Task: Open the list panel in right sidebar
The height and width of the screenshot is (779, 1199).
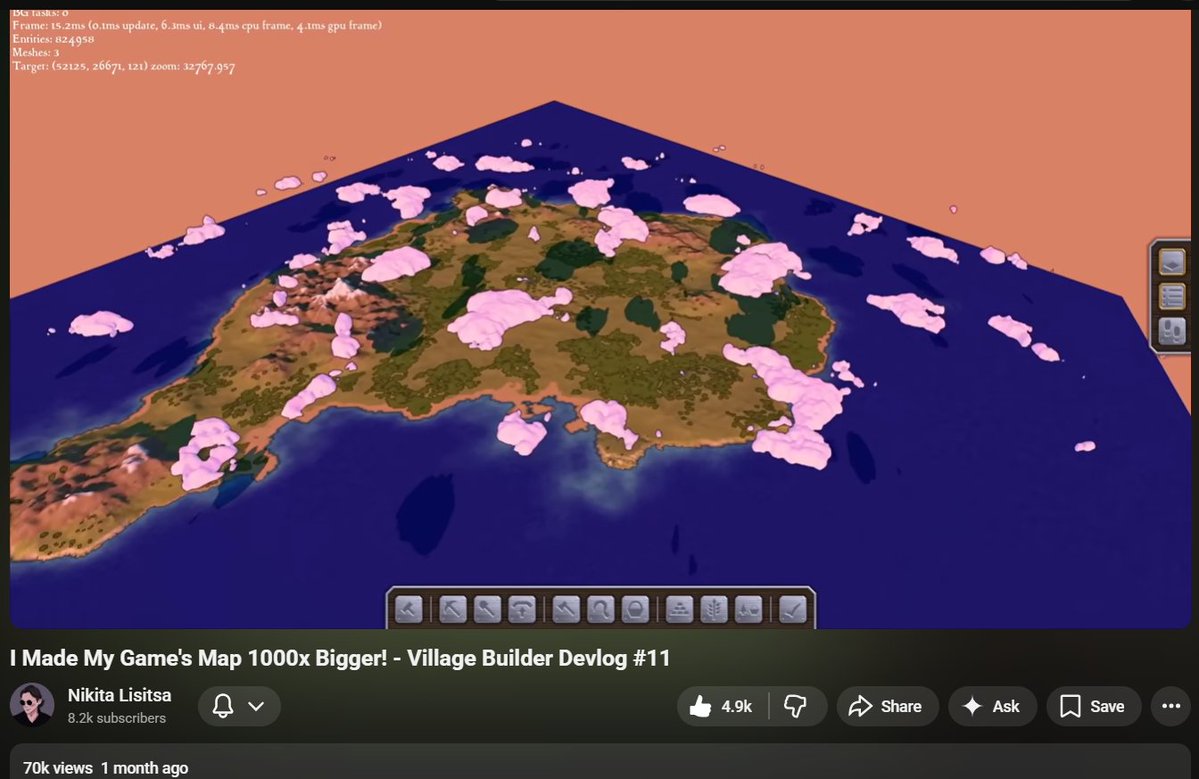Action: click(1171, 297)
